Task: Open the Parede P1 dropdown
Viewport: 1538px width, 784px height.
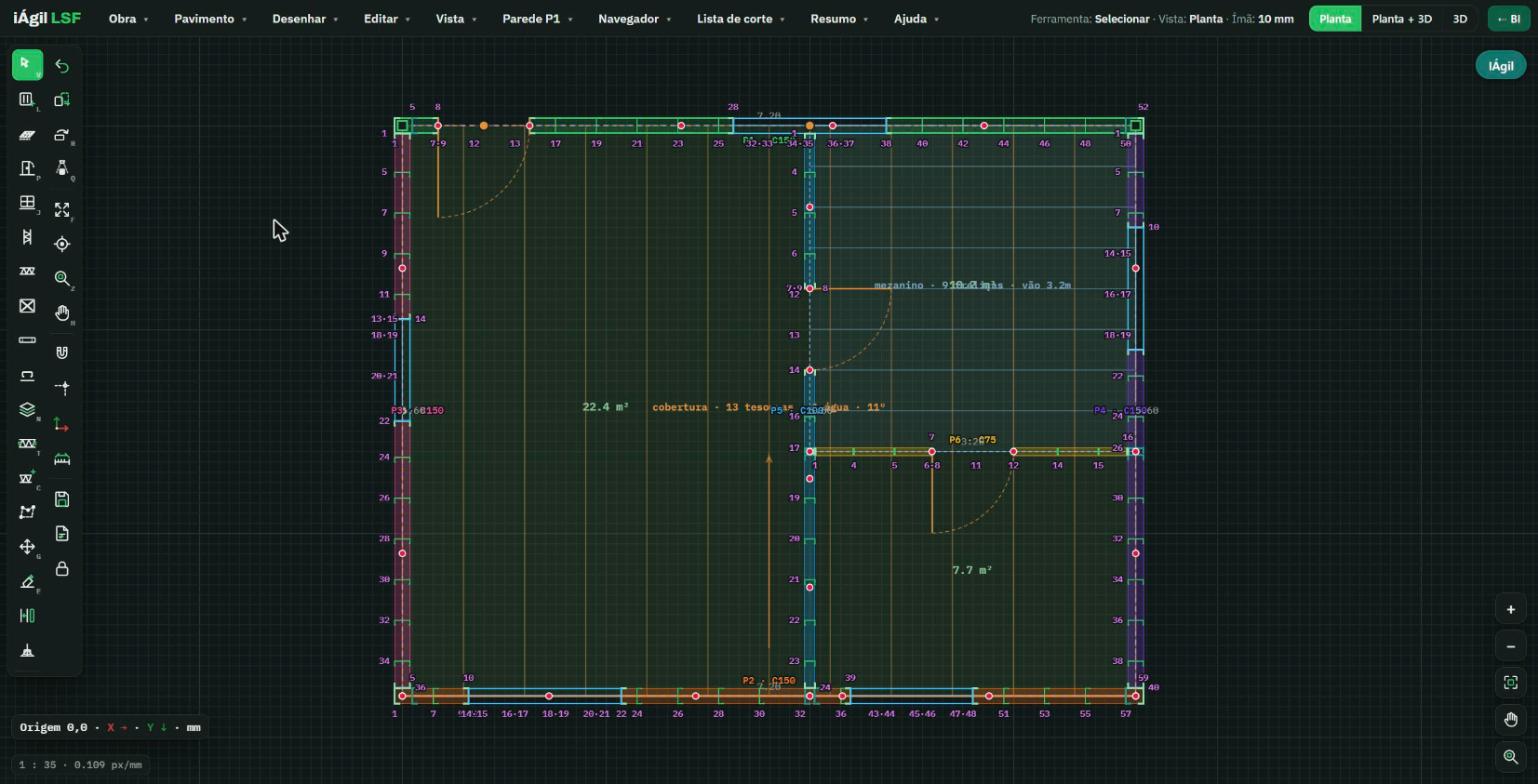Action: [x=538, y=19]
